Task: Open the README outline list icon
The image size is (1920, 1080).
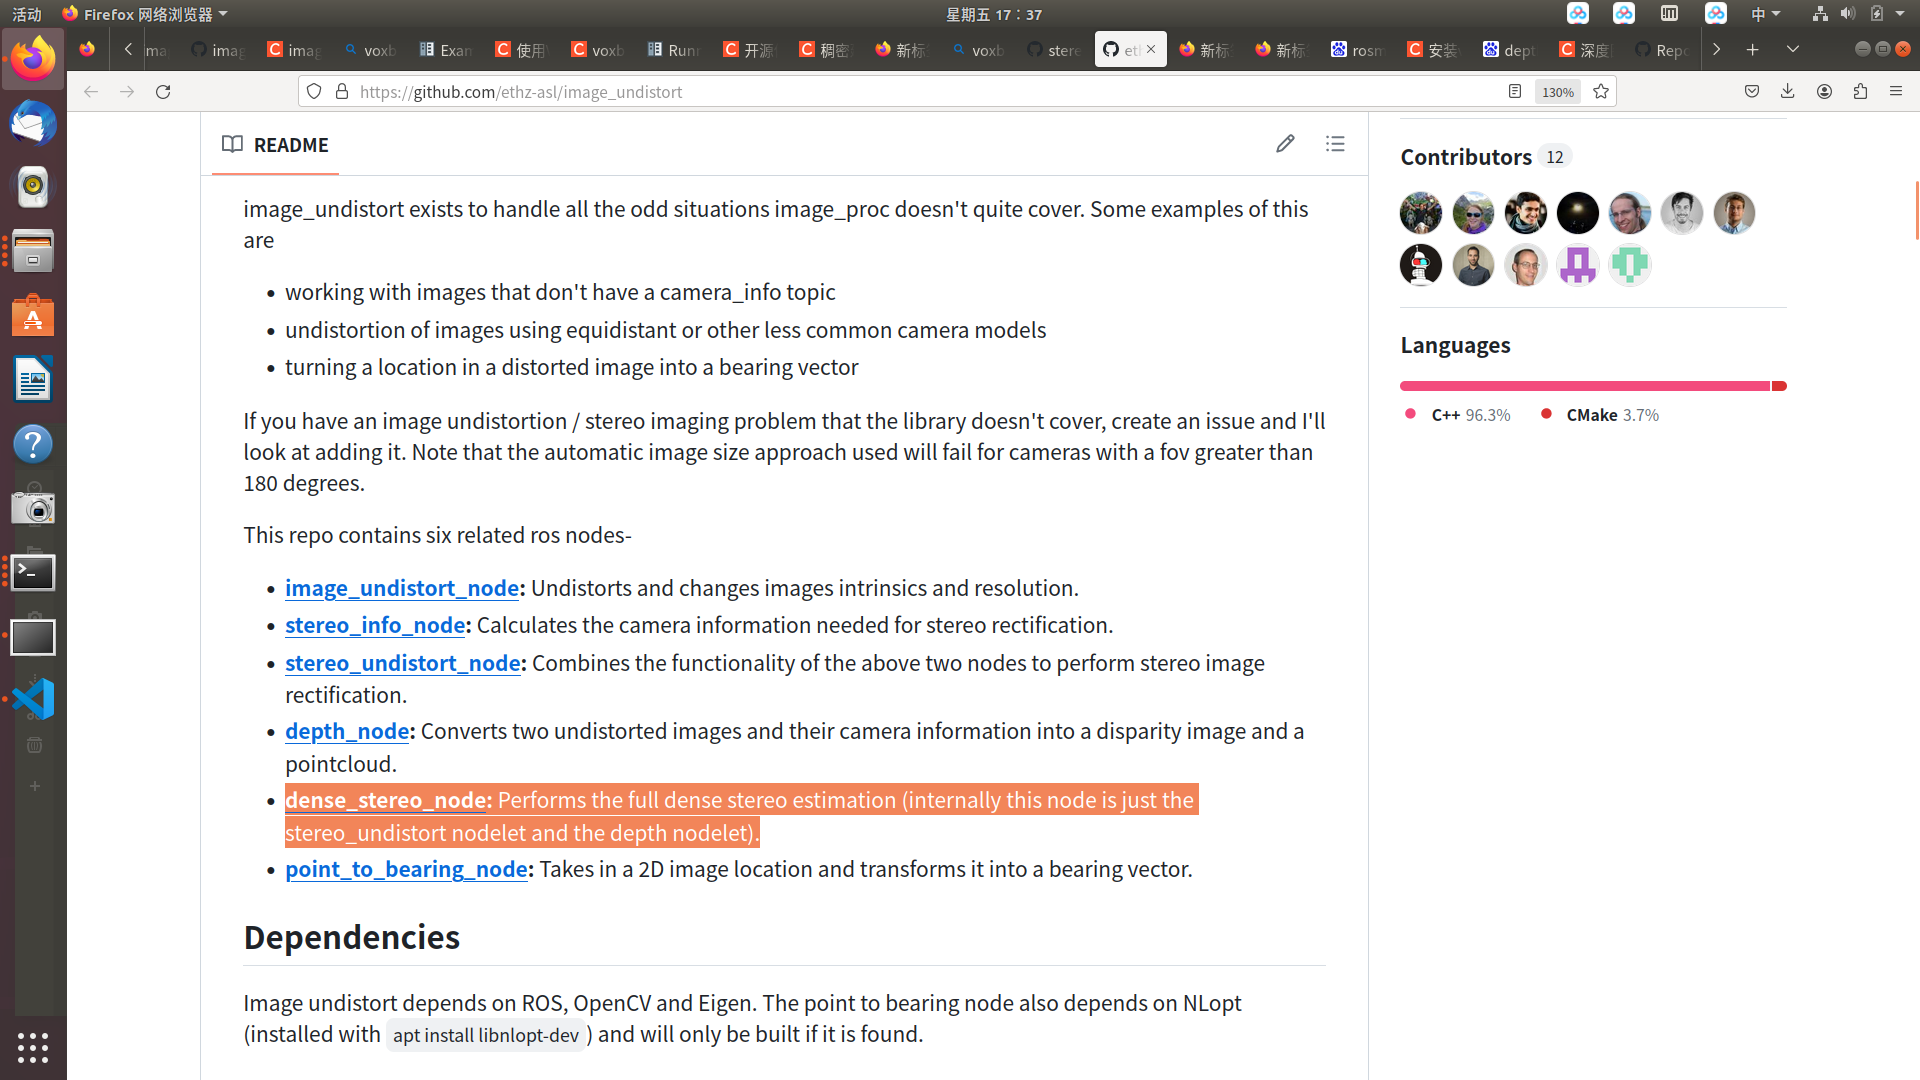Action: pos(1335,144)
